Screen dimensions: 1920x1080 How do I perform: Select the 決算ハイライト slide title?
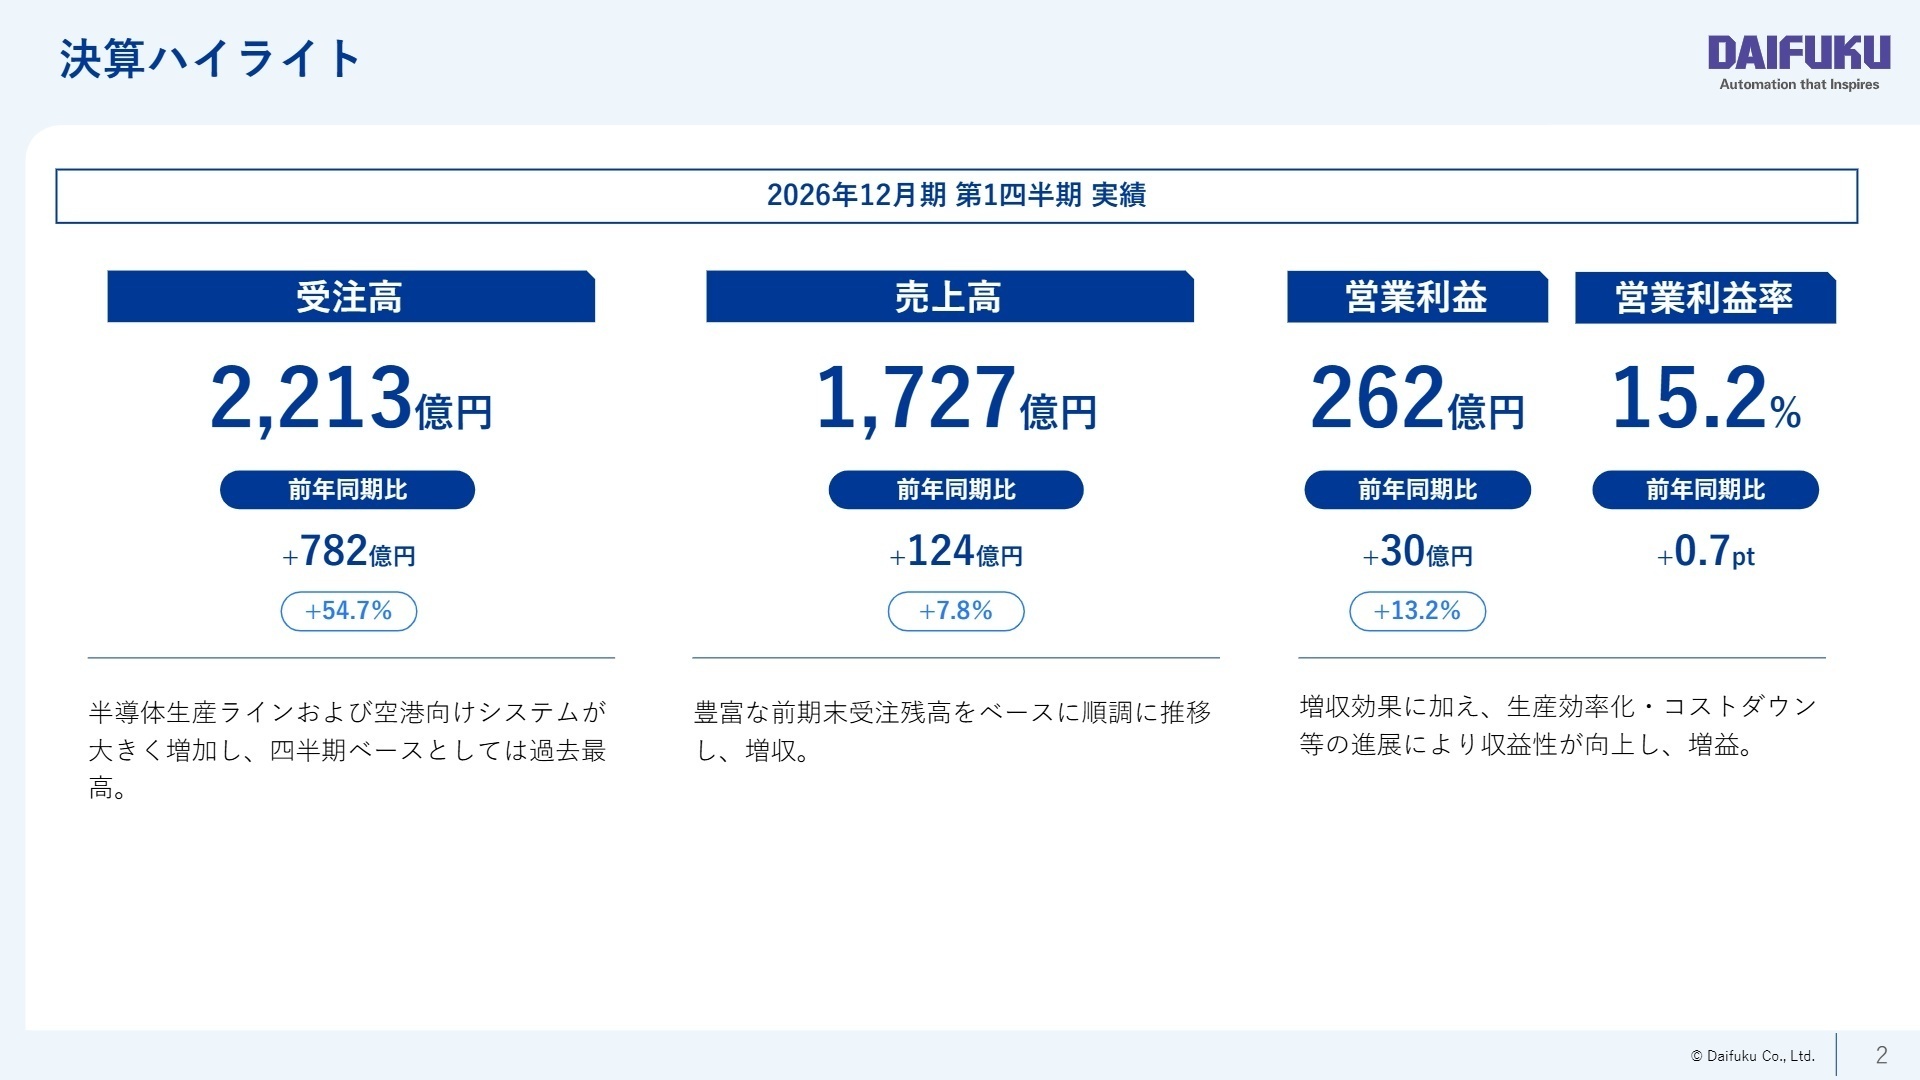tap(210, 58)
